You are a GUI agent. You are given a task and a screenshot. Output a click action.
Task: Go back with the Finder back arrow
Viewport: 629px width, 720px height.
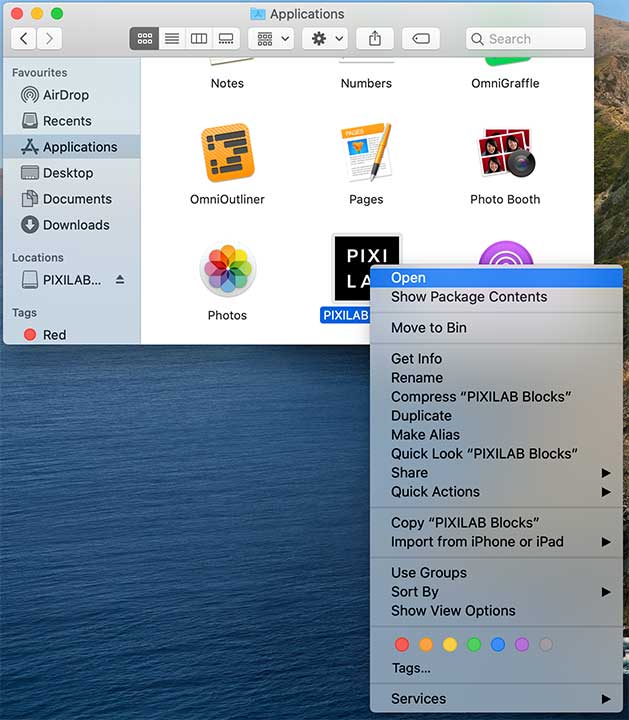pos(24,39)
